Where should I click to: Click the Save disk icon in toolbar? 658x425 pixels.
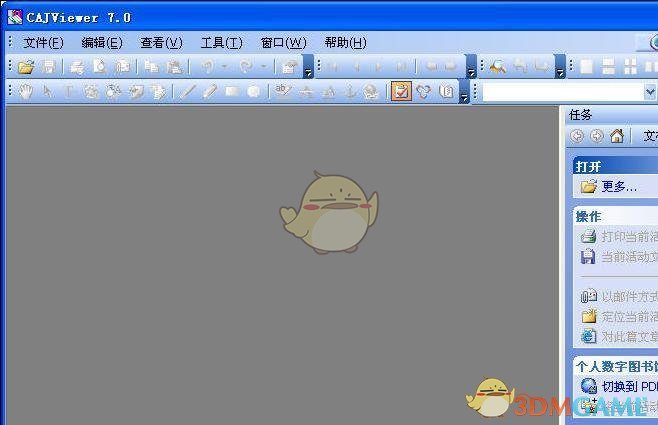point(48,66)
